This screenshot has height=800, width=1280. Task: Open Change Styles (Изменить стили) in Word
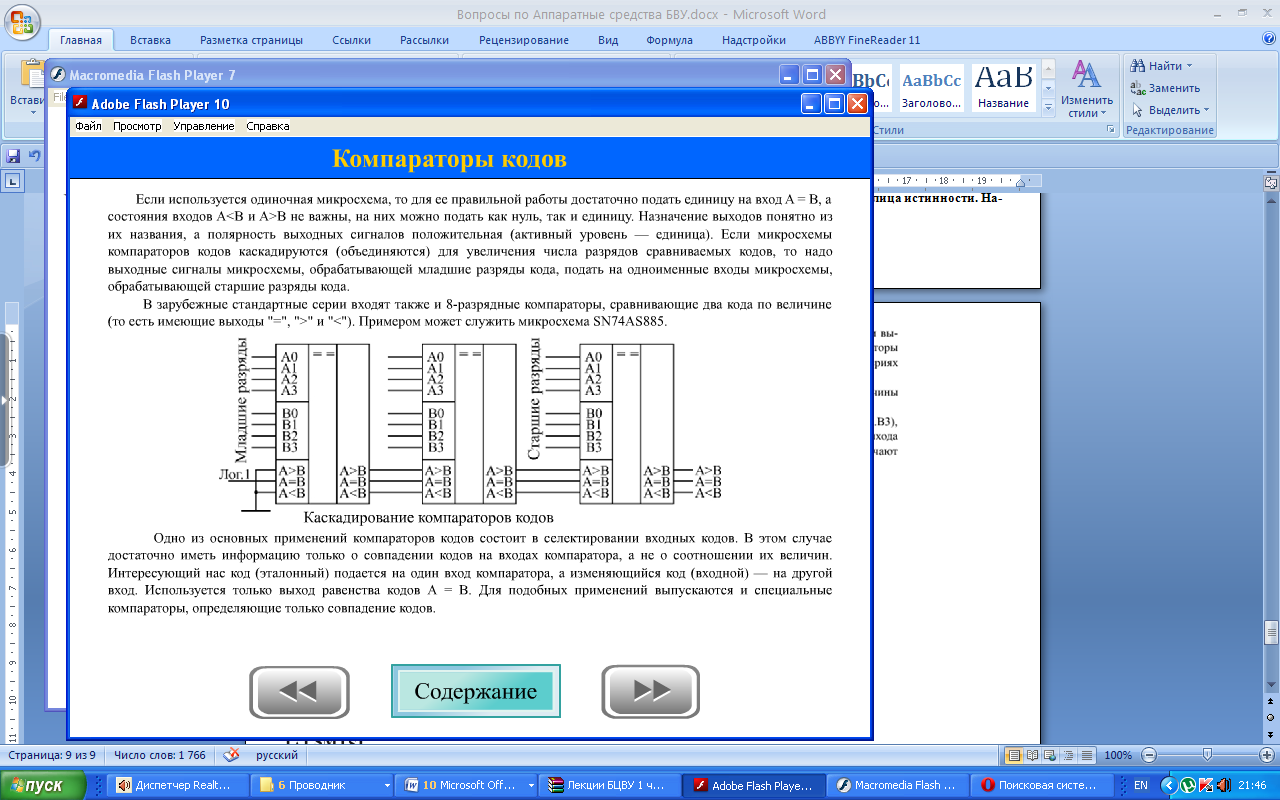point(1087,87)
